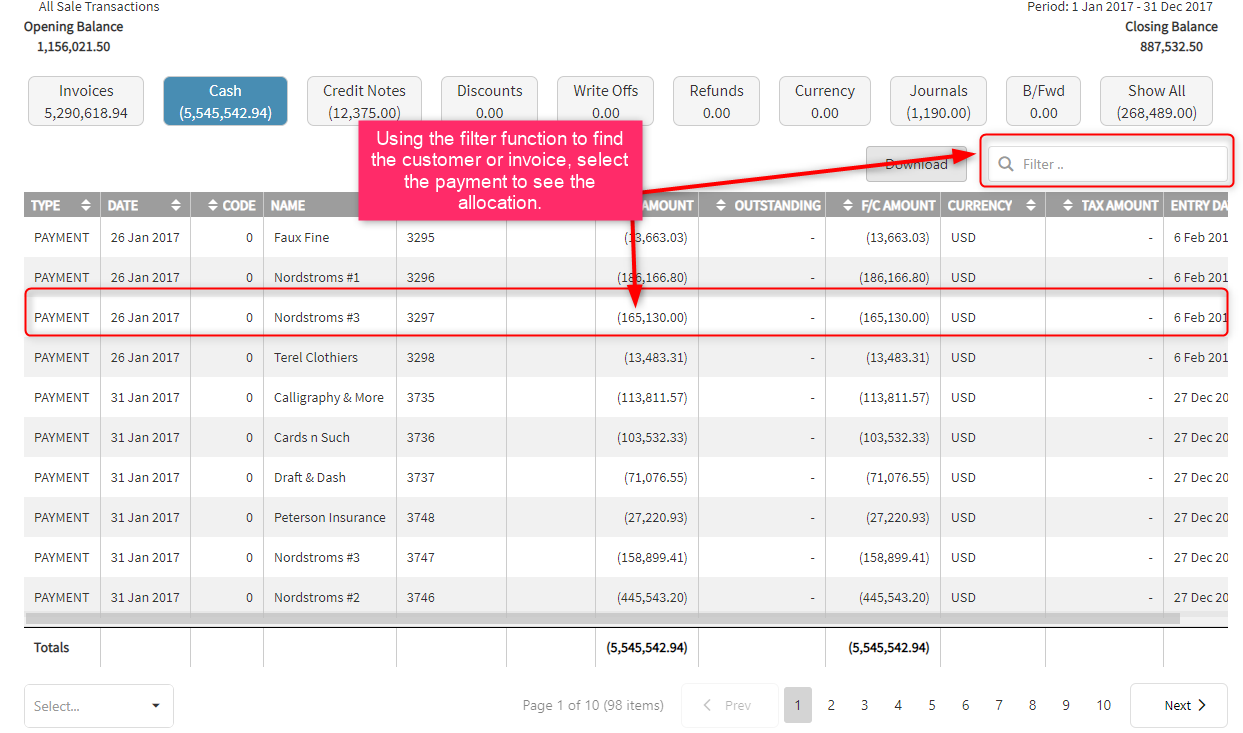Sort by the CODE column arrows
The image size is (1243, 733).
pyautogui.click(x=212, y=205)
